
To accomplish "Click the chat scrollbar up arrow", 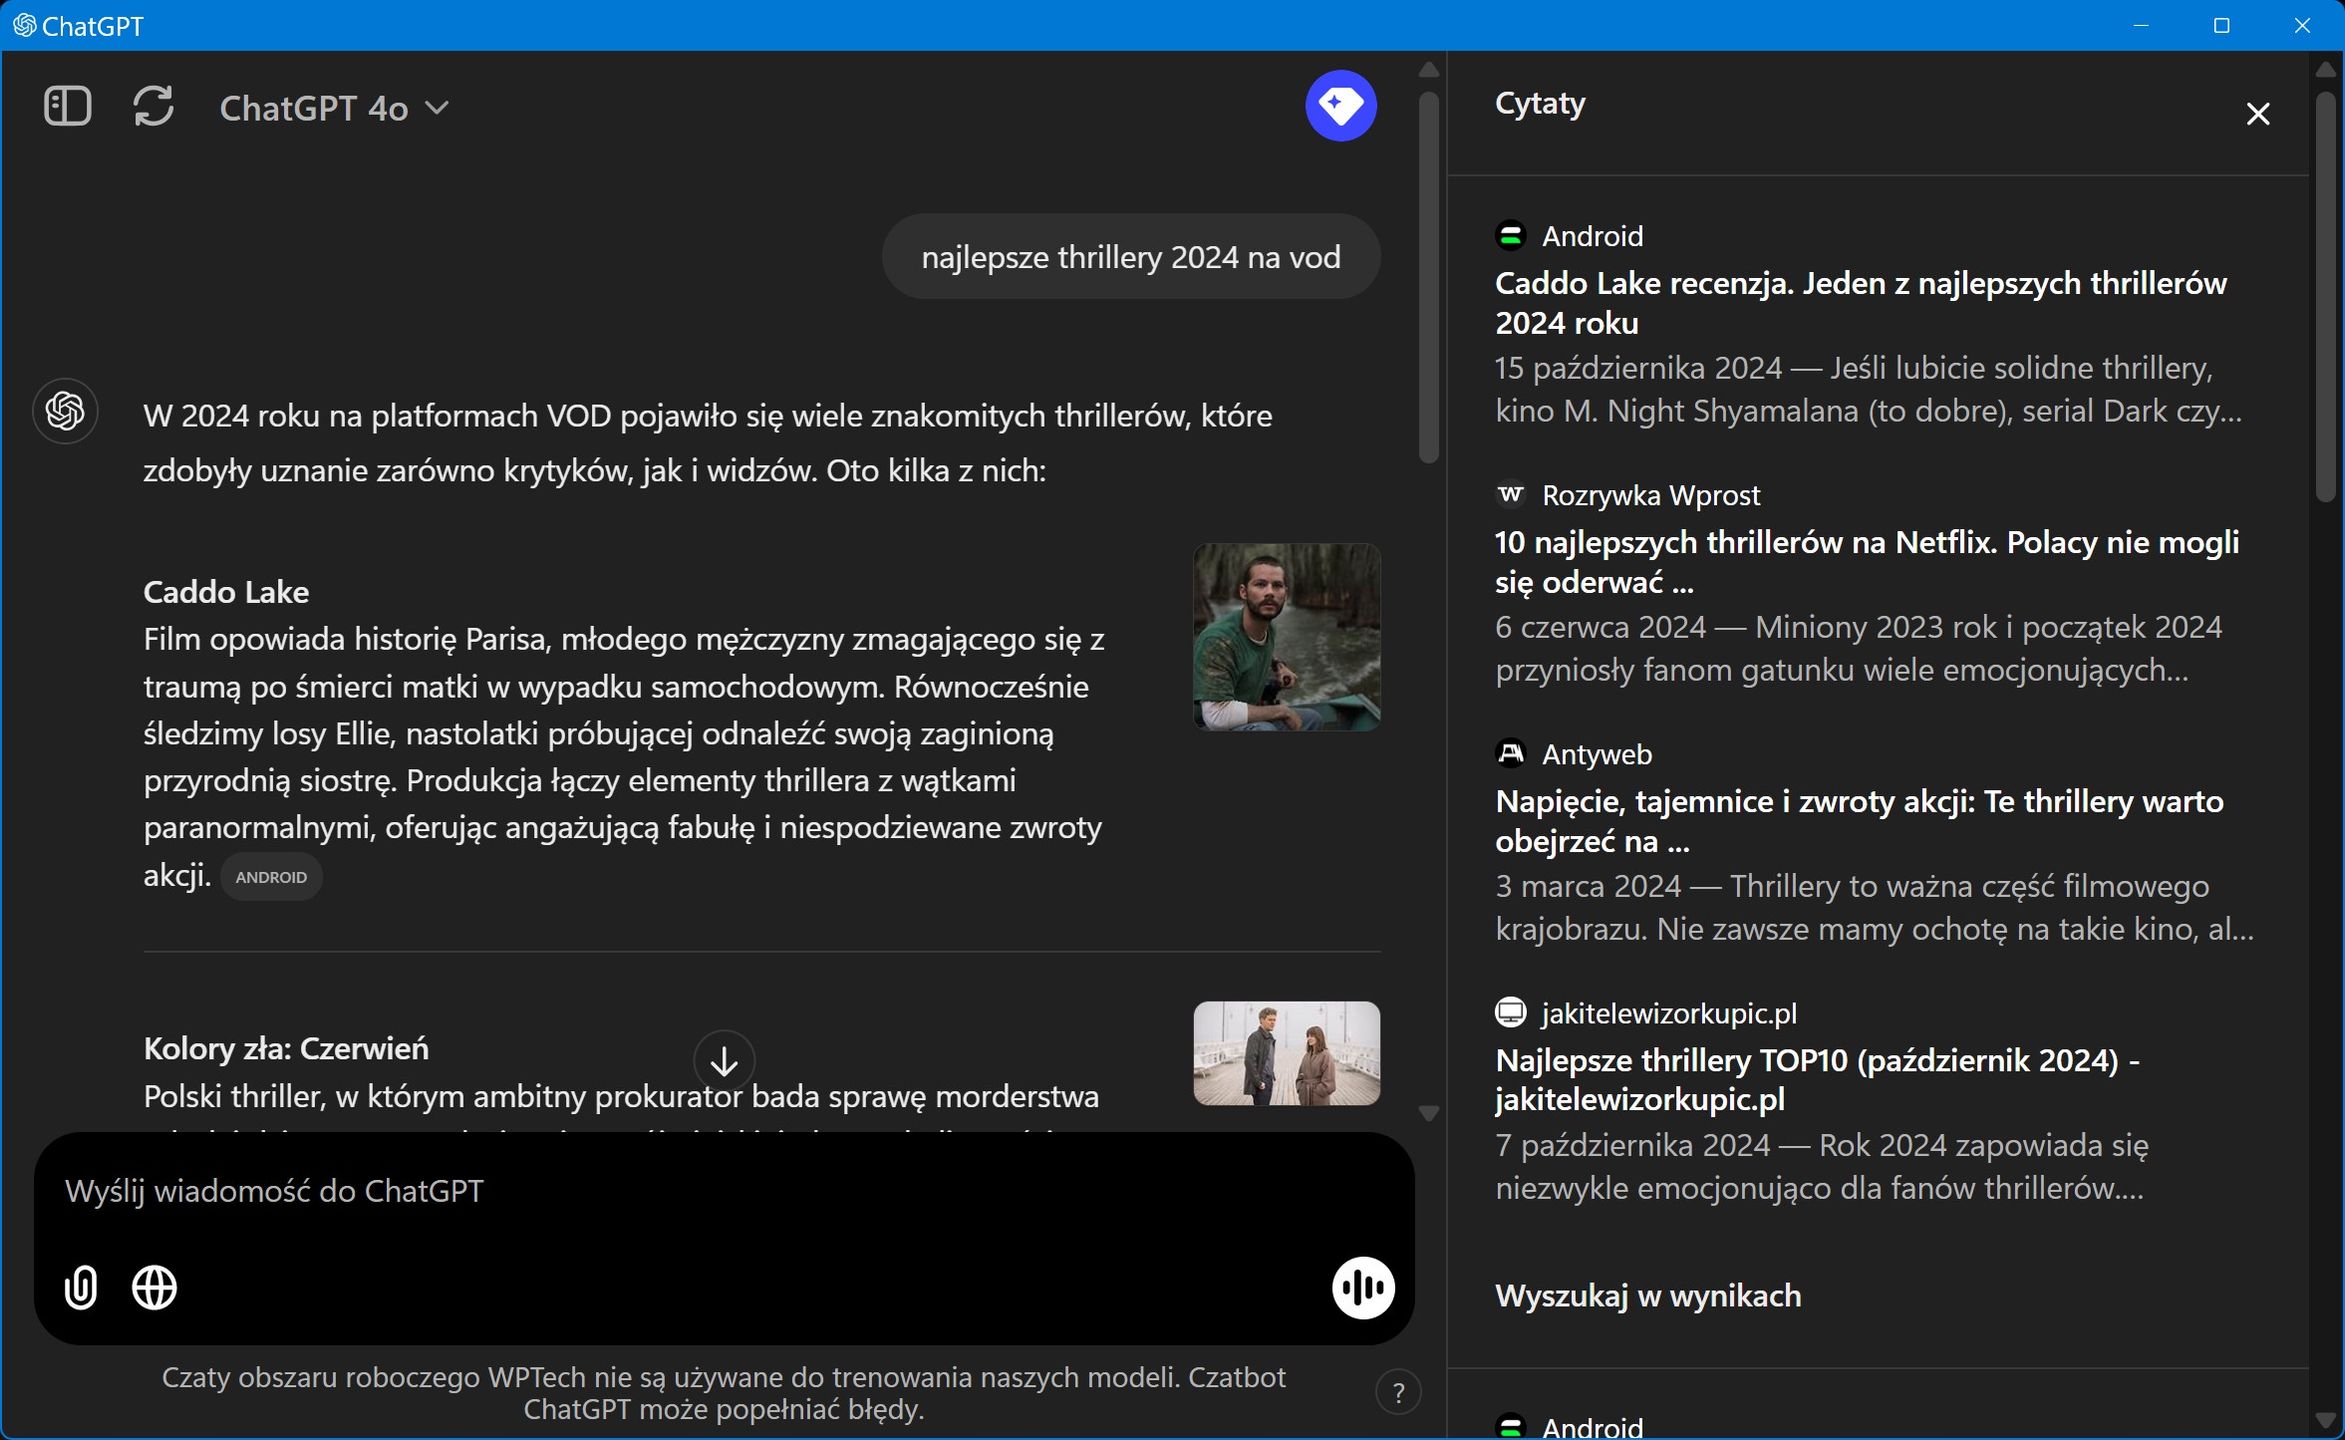I will 1428,70.
